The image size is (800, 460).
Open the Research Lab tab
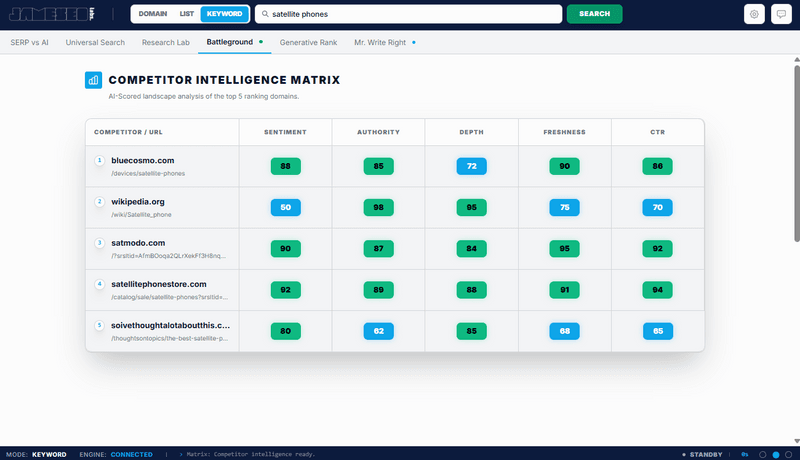point(166,42)
